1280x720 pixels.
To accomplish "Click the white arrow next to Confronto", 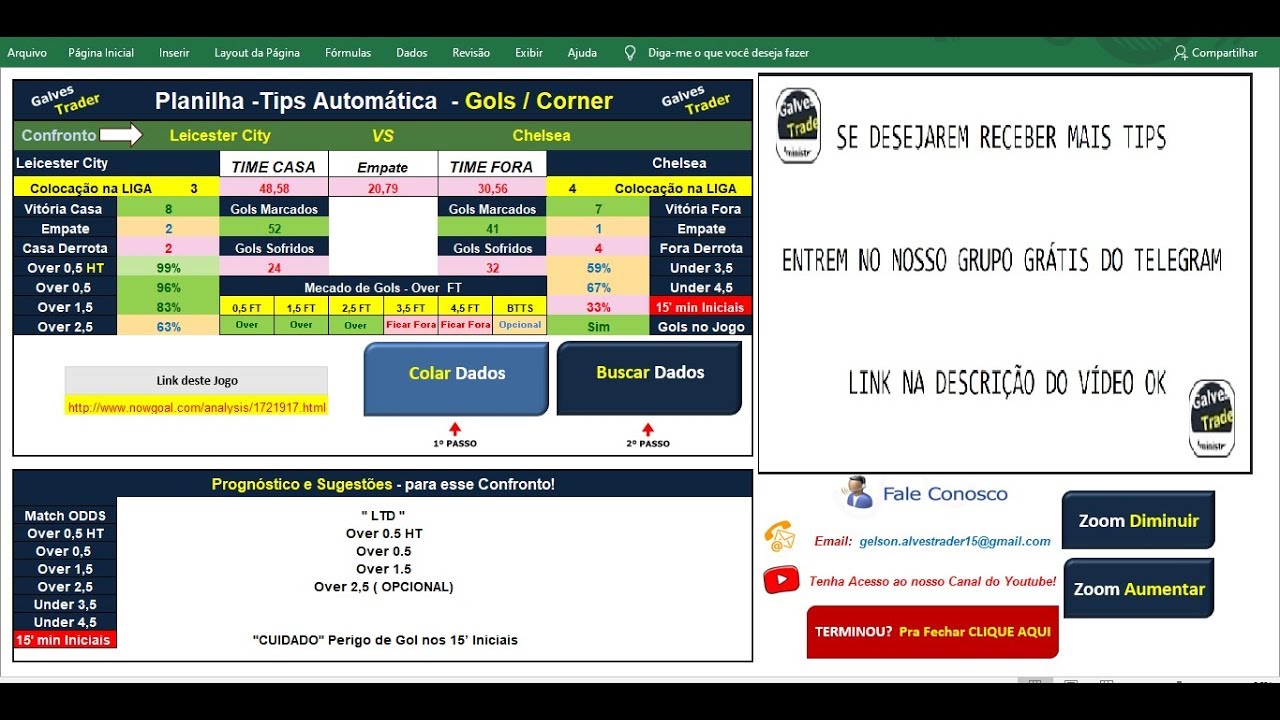I will pyautogui.click(x=121, y=135).
